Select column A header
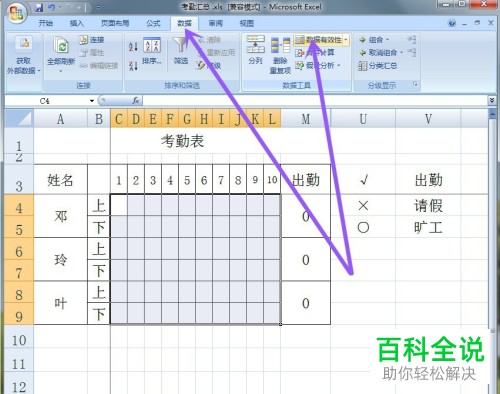Viewport: 500px width, 394px height. point(60,119)
